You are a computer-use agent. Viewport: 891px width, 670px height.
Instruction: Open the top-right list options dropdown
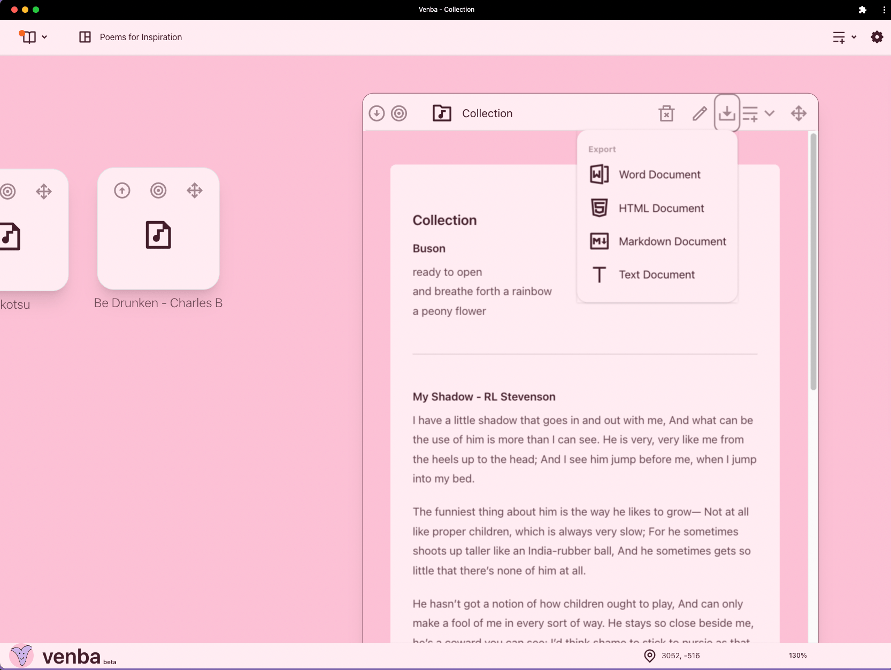point(844,37)
